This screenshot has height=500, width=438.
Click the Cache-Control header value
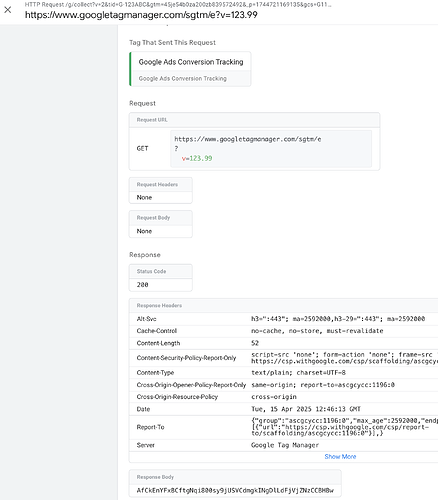317,331
